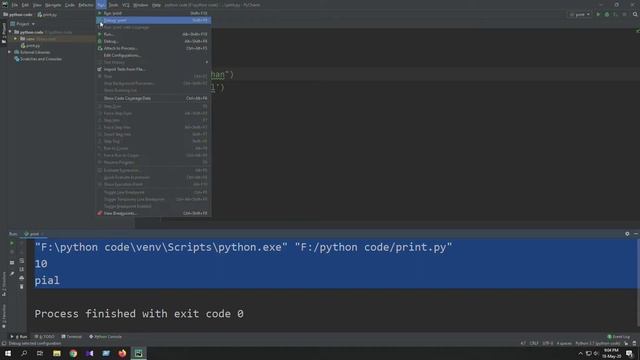Click the pin tab icon in Run panel
Screen dimensions: 640x360
coord(12,273)
